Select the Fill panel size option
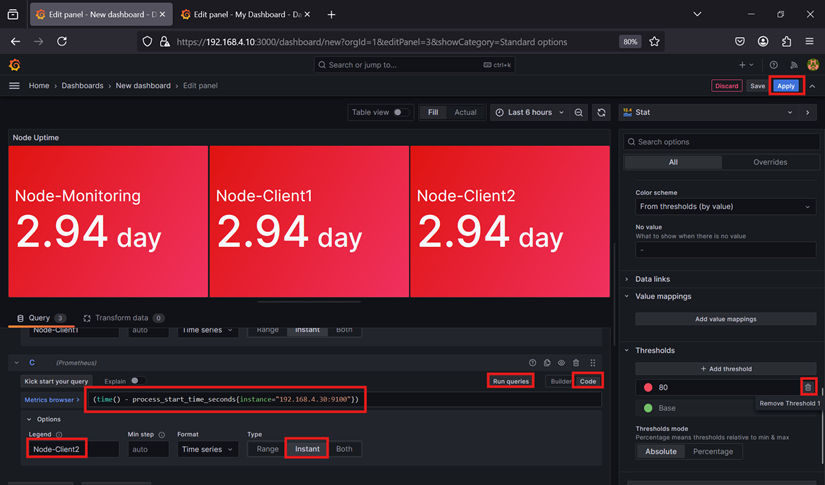This screenshot has height=485, width=825. pyautogui.click(x=433, y=113)
